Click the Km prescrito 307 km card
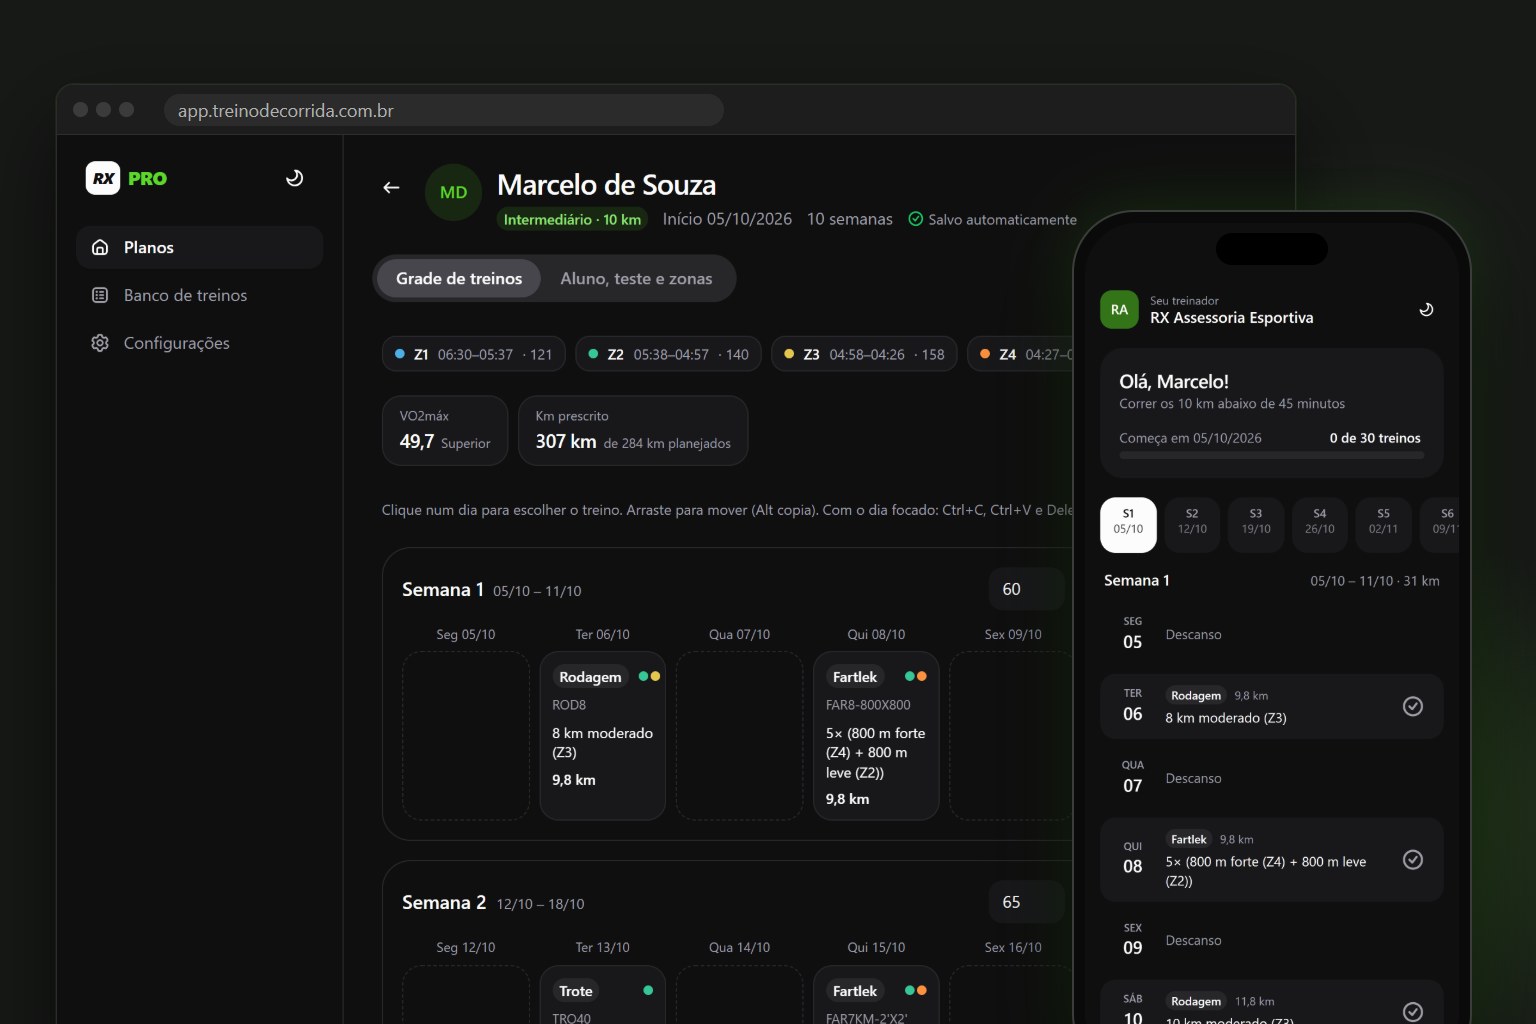Viewport: 1536px width, 1024px height. (633, 430)
